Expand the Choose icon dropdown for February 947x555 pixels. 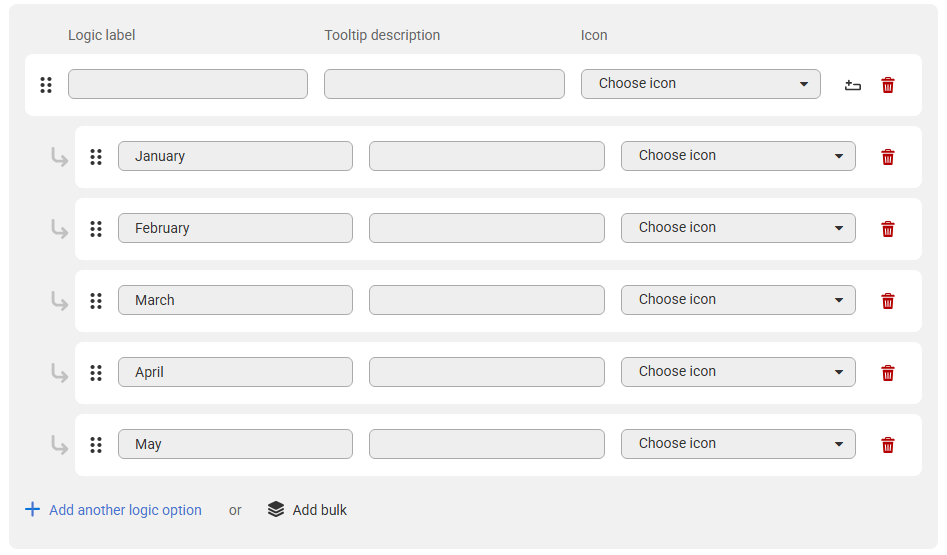pos(738,228)
